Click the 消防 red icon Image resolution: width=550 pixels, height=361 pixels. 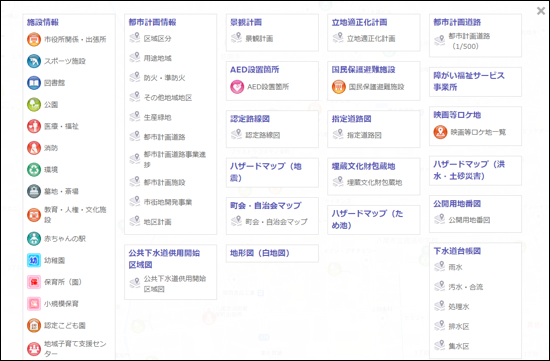34,148
